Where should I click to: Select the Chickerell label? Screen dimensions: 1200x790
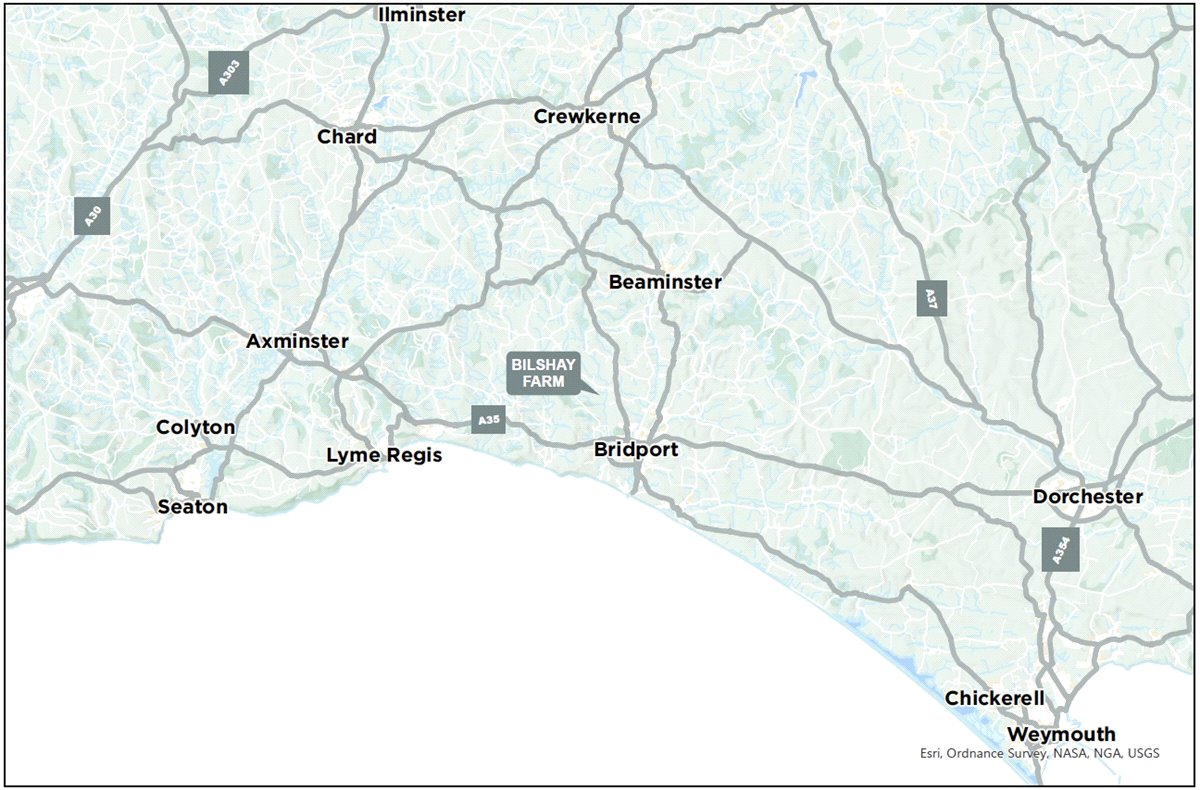tap(995, 697)
